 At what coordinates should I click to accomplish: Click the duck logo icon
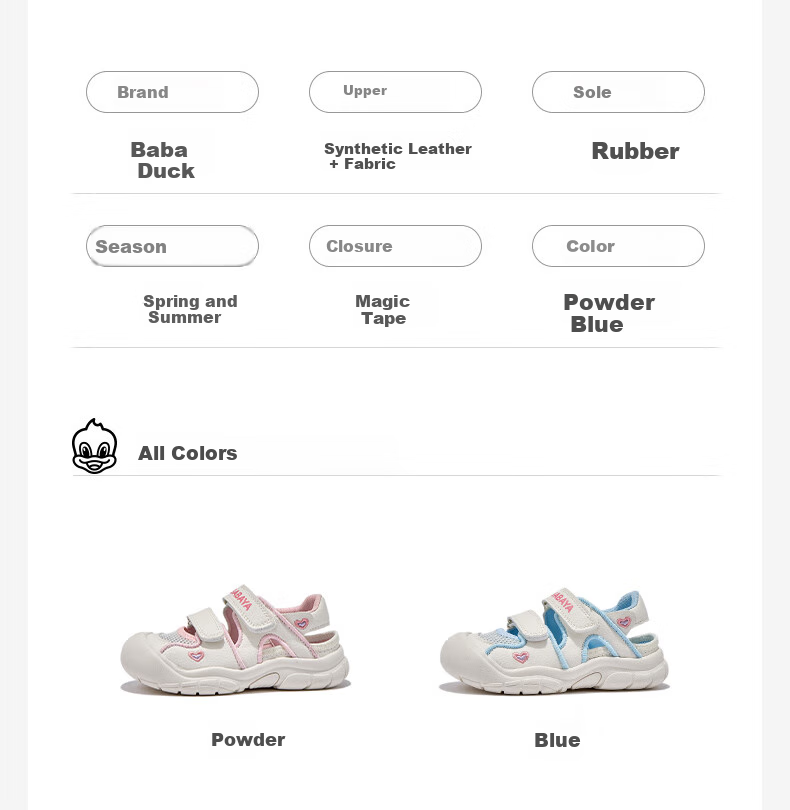point(95,446)
